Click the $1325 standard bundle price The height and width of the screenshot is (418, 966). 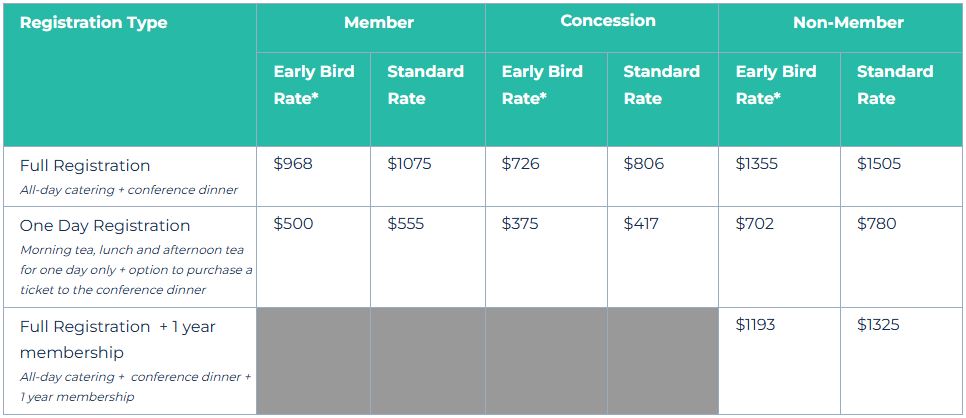point(878,325)
